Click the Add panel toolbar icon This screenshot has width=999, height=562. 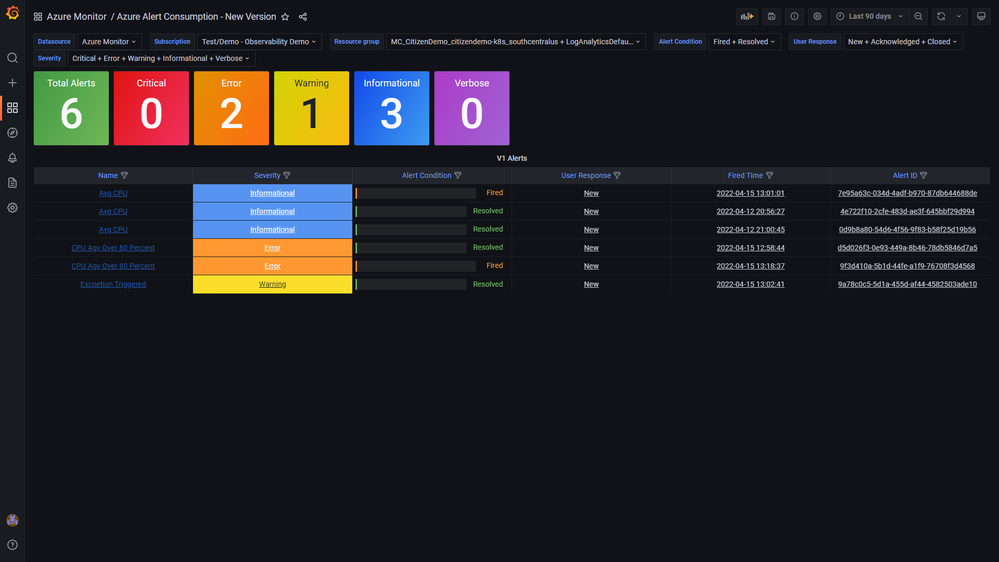[x=747, y=17]
